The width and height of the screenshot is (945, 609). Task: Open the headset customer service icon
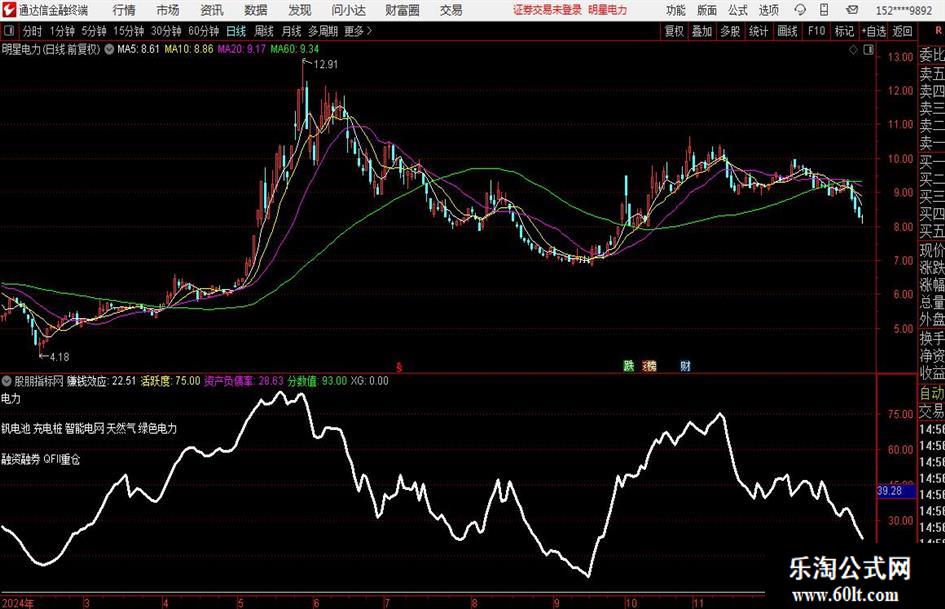coord(800,10)
